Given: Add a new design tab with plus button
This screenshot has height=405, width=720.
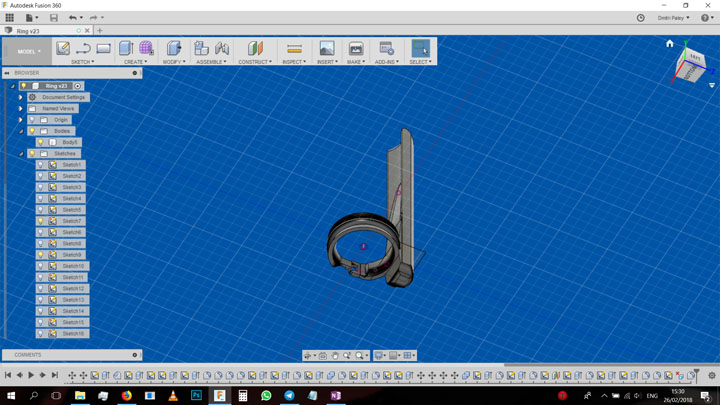Looking at the screenshot, I should pyautogui.click(x=100, y=31).
